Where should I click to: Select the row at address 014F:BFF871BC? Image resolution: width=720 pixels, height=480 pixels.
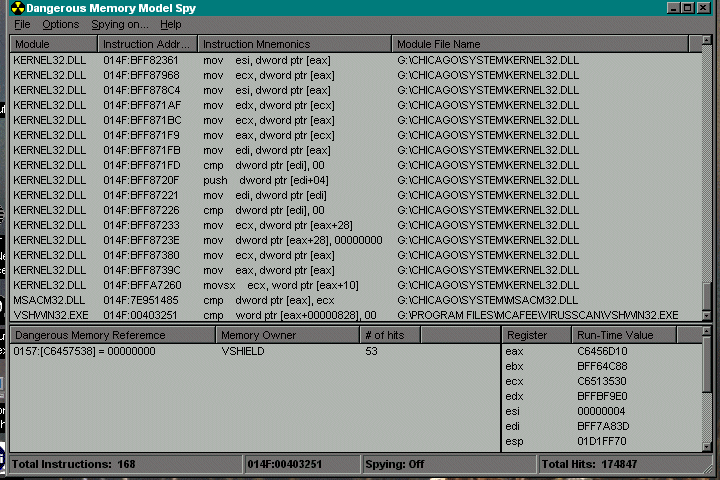(356, 120)
